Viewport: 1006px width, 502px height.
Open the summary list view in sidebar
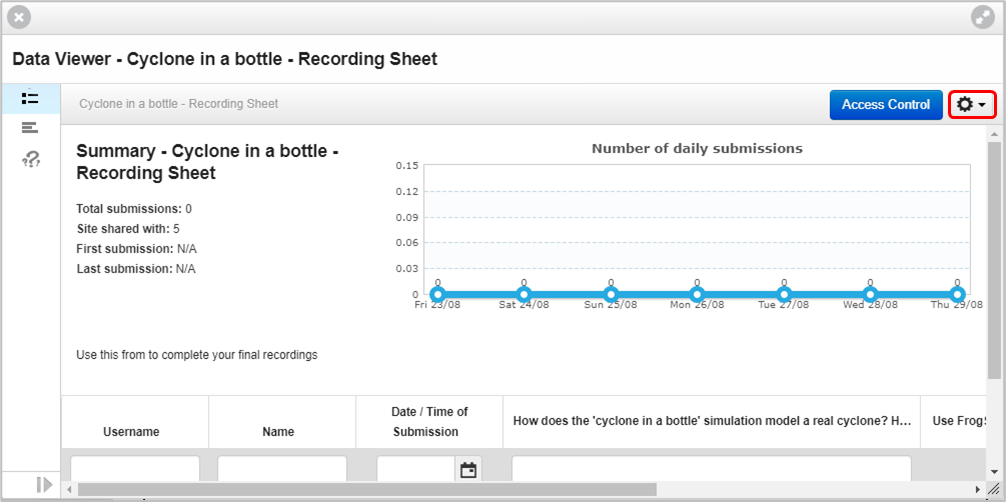tap(30, 98)
